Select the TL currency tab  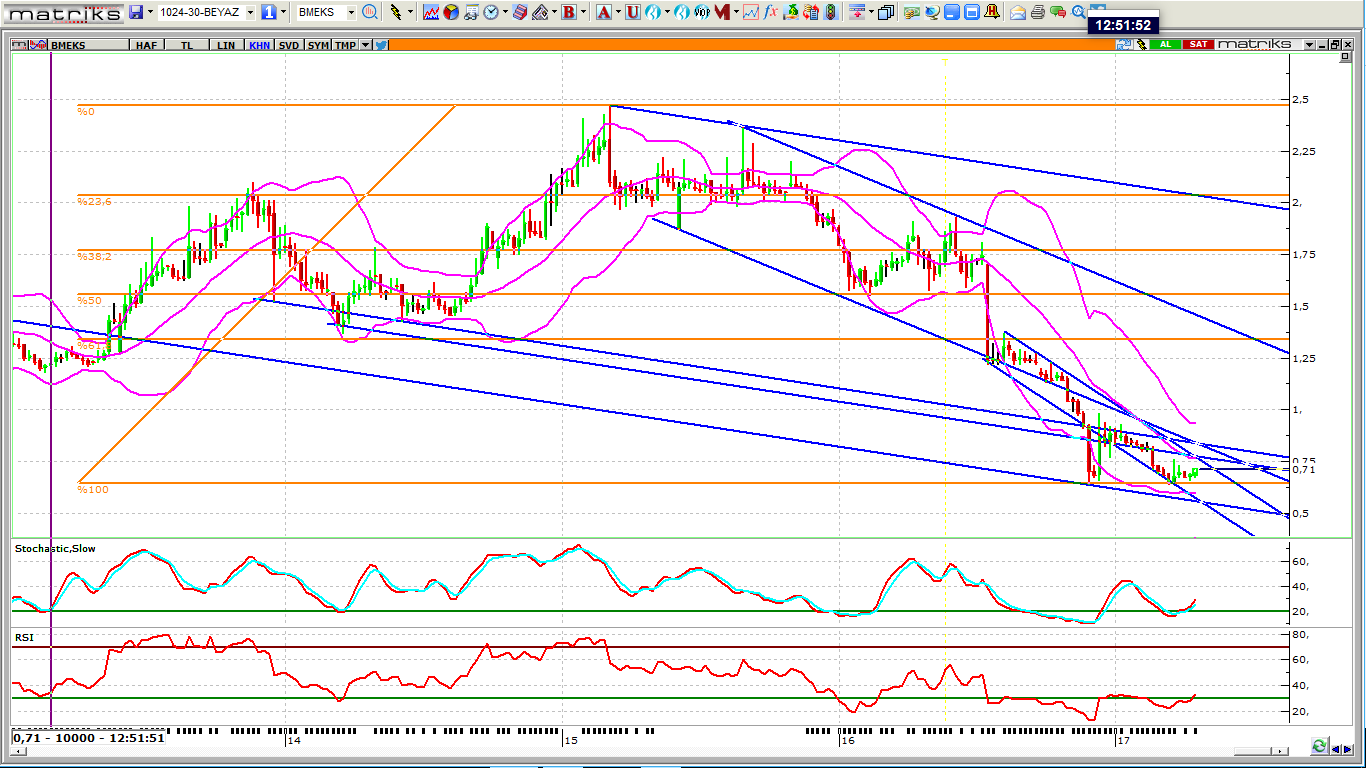pyautogui.click(x=187, y=45)
